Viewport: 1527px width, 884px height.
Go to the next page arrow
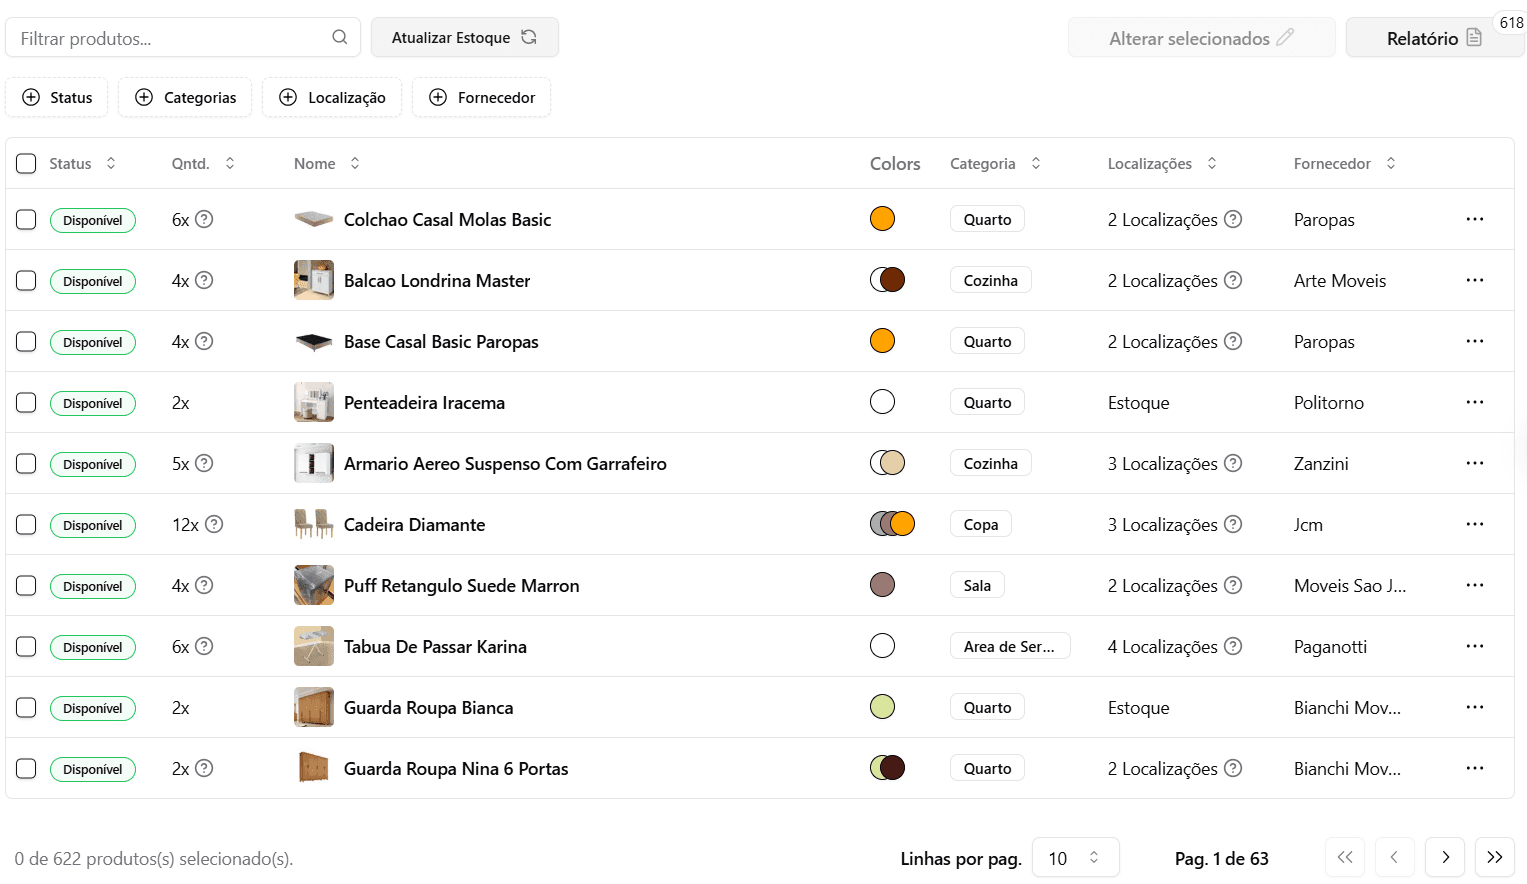tap(1445, 857)
